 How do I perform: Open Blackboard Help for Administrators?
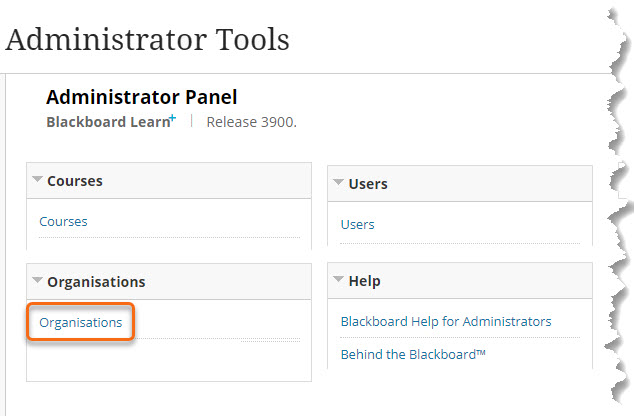tap(446, 321)
